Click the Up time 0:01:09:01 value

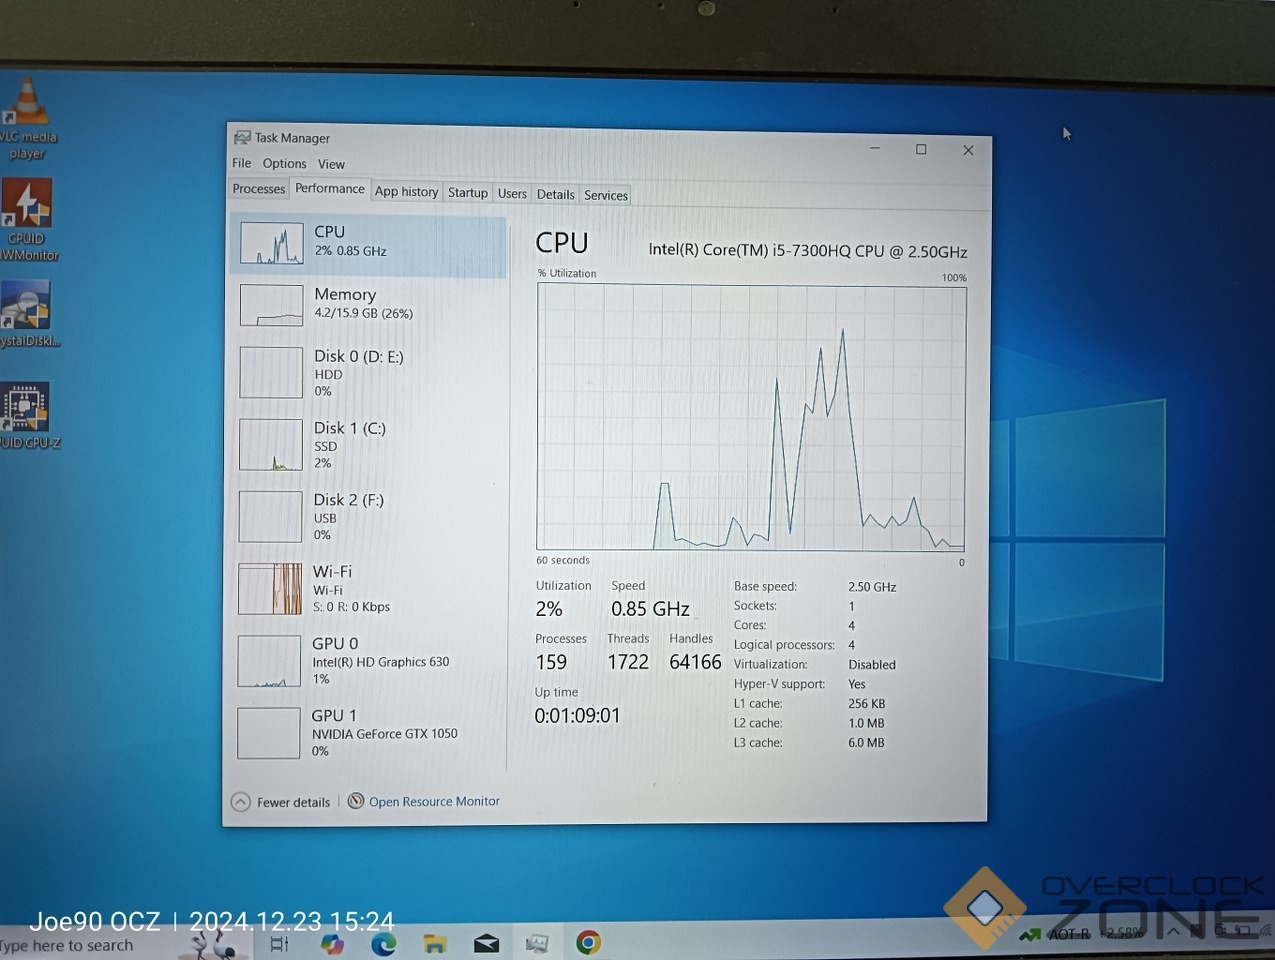(x=577, y=716)
